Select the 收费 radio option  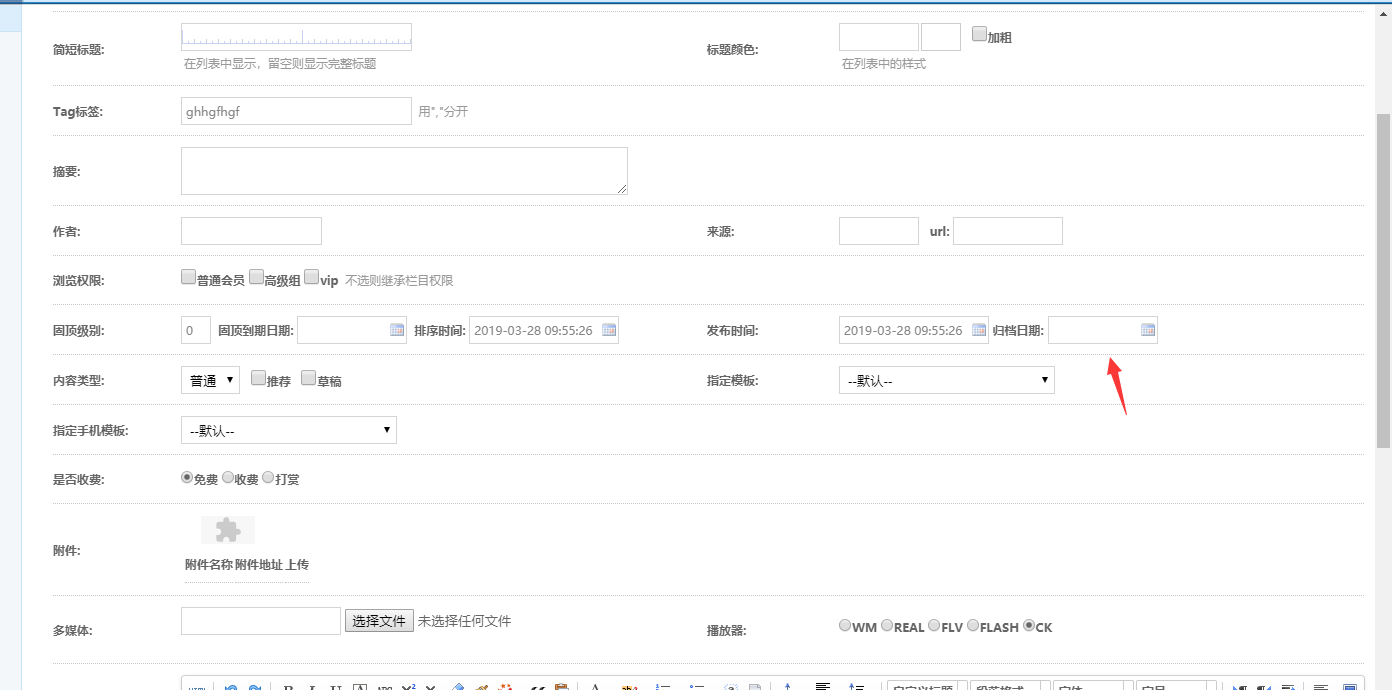tap(228, 478)
